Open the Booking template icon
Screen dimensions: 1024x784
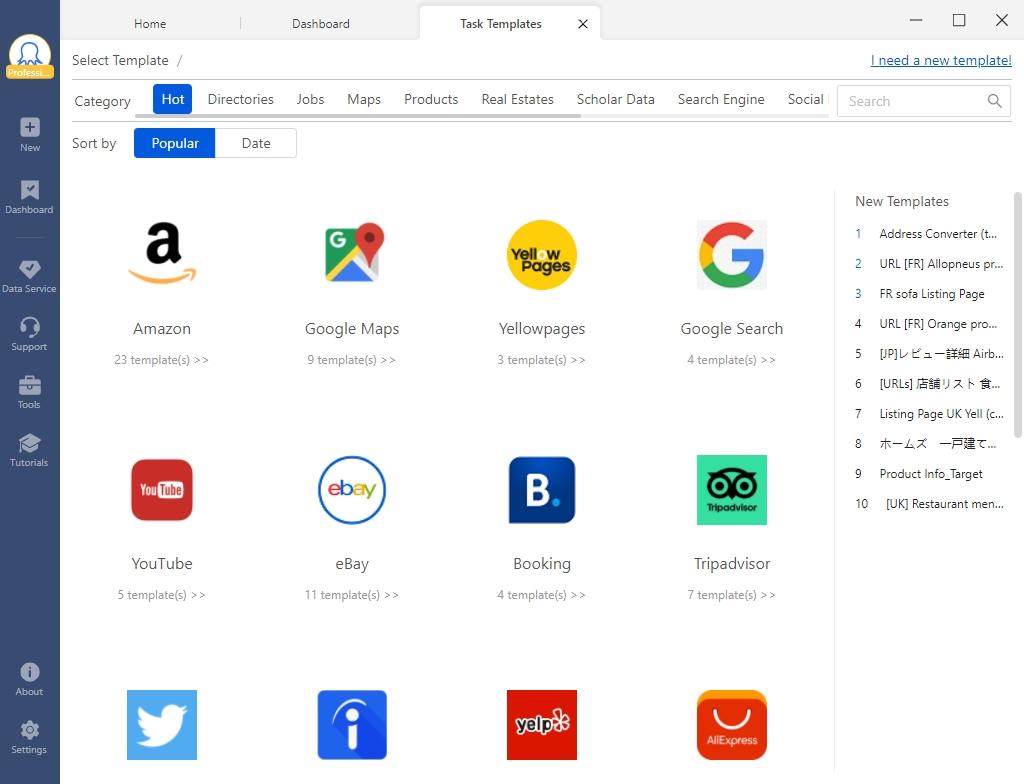pos(542,490)
